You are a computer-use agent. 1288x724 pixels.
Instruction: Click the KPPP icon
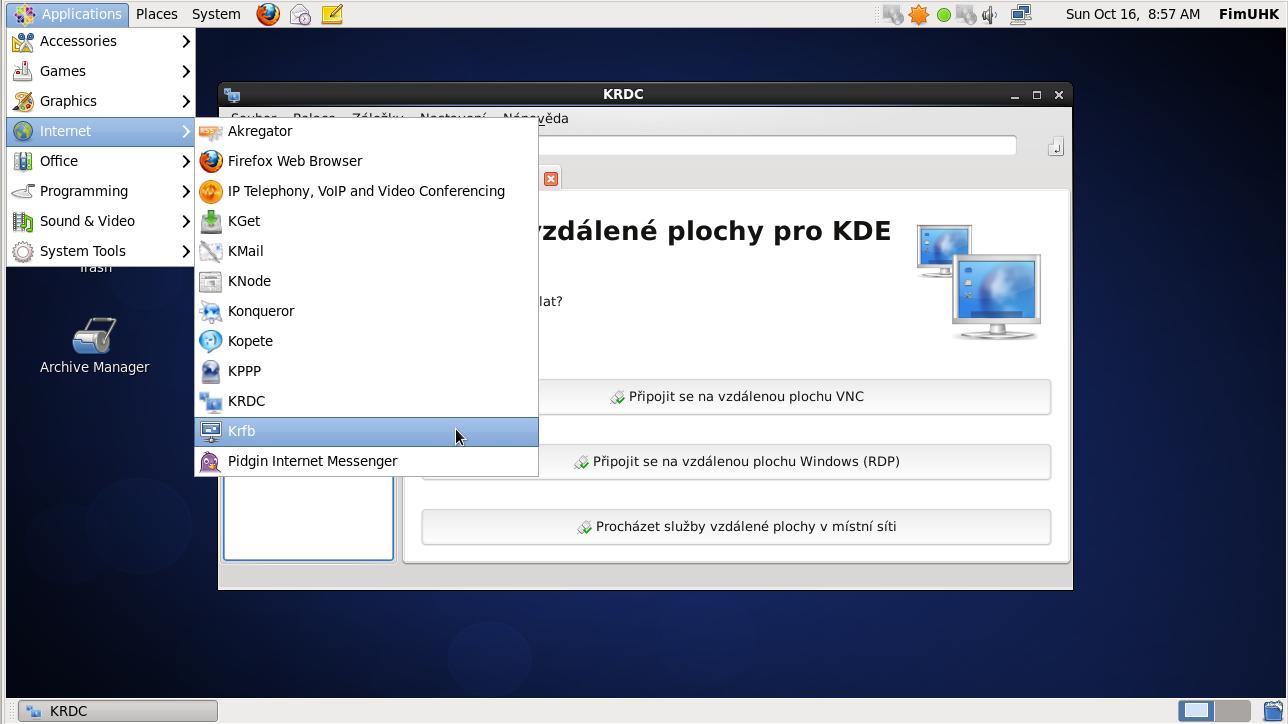coord(211,371)
